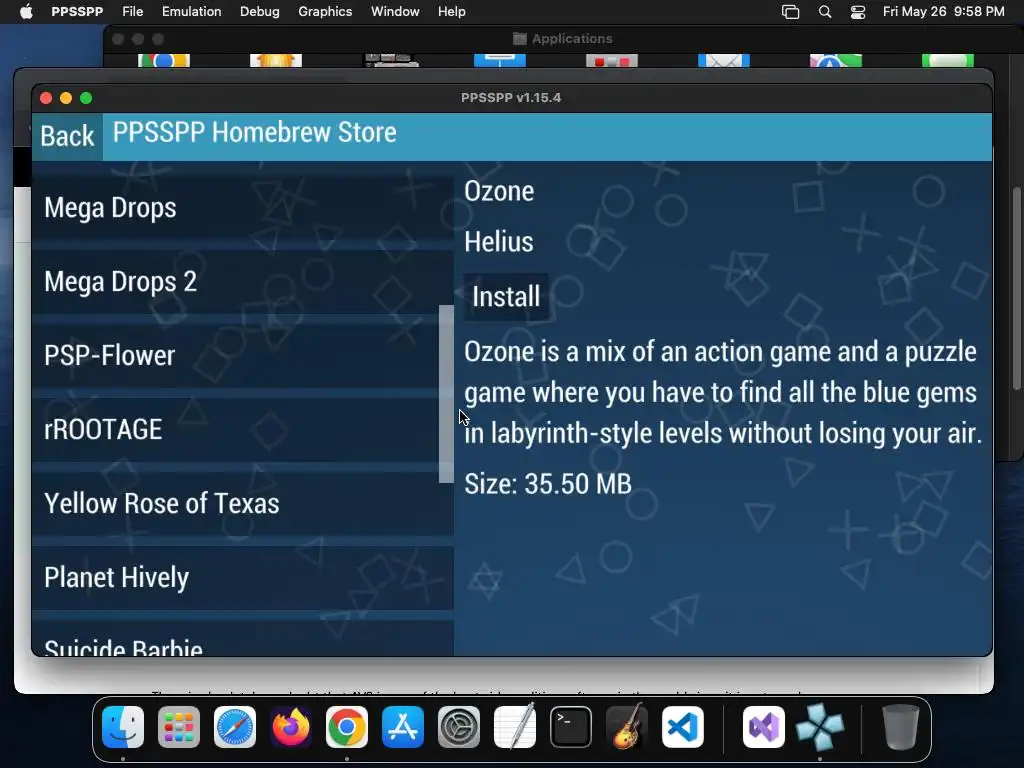Open the Trash in the dock
The image size is (1024, 768).
(x=901, y=727)
